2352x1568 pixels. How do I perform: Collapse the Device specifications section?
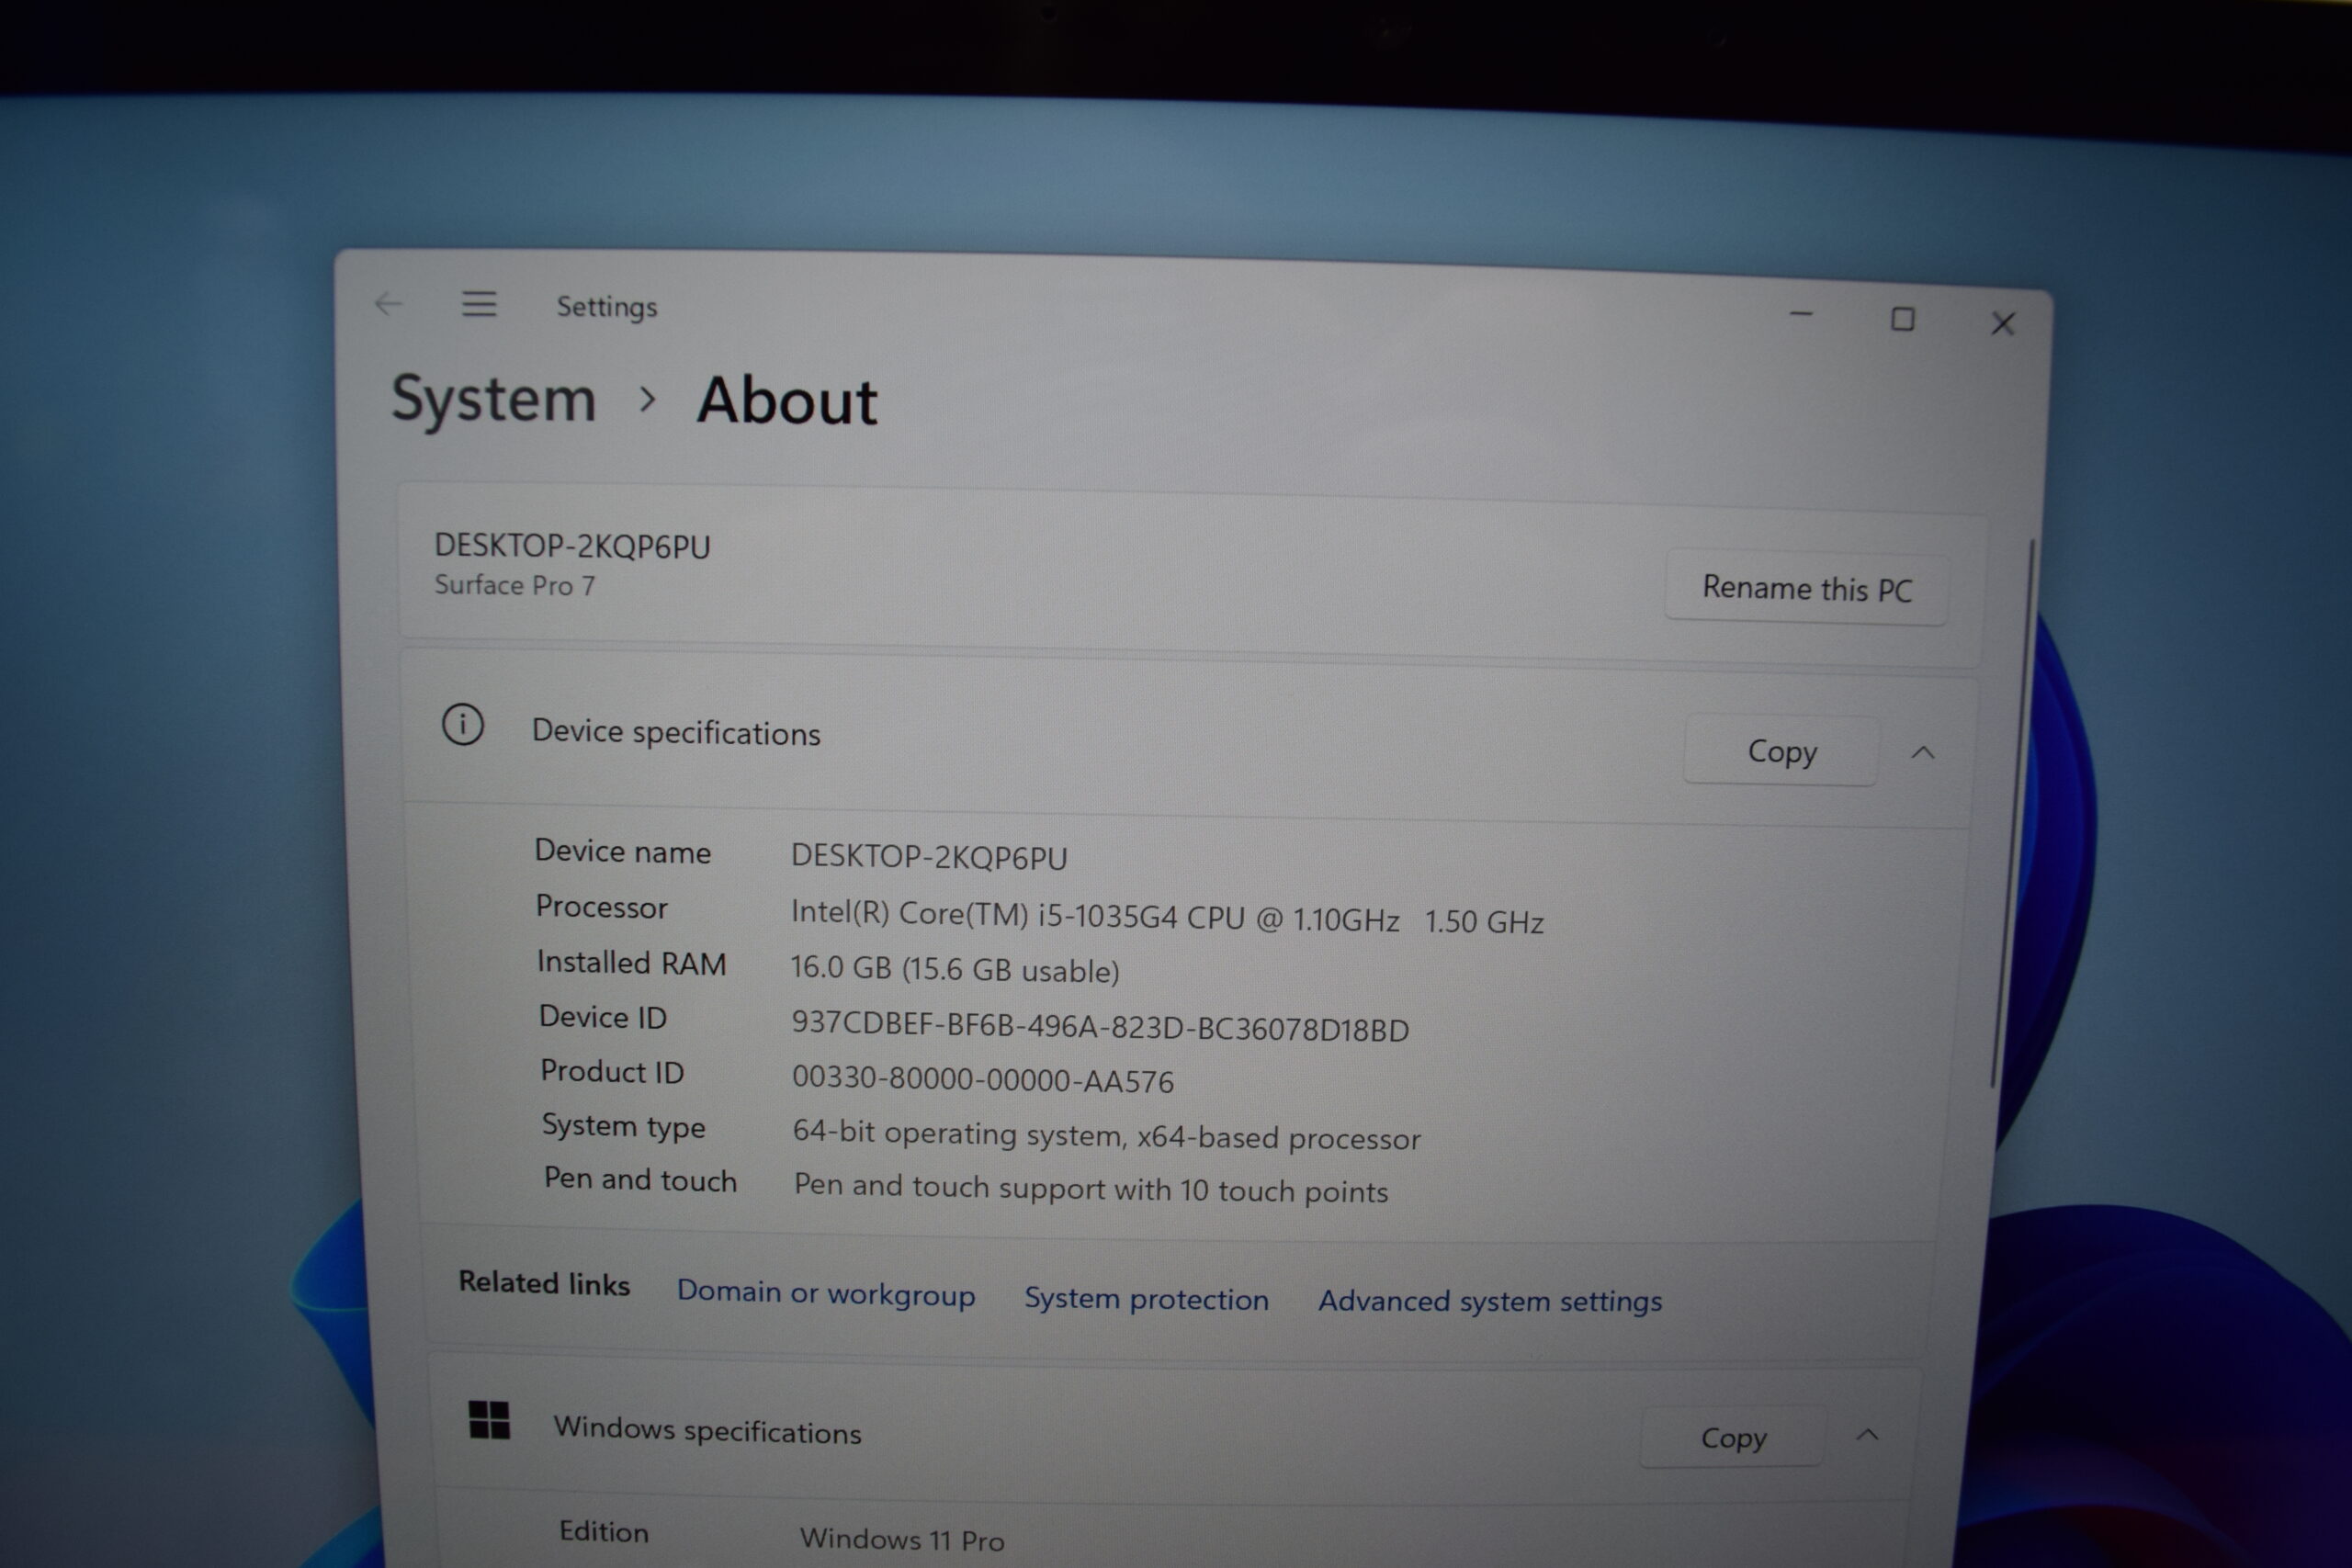[x=1922, y=752]
